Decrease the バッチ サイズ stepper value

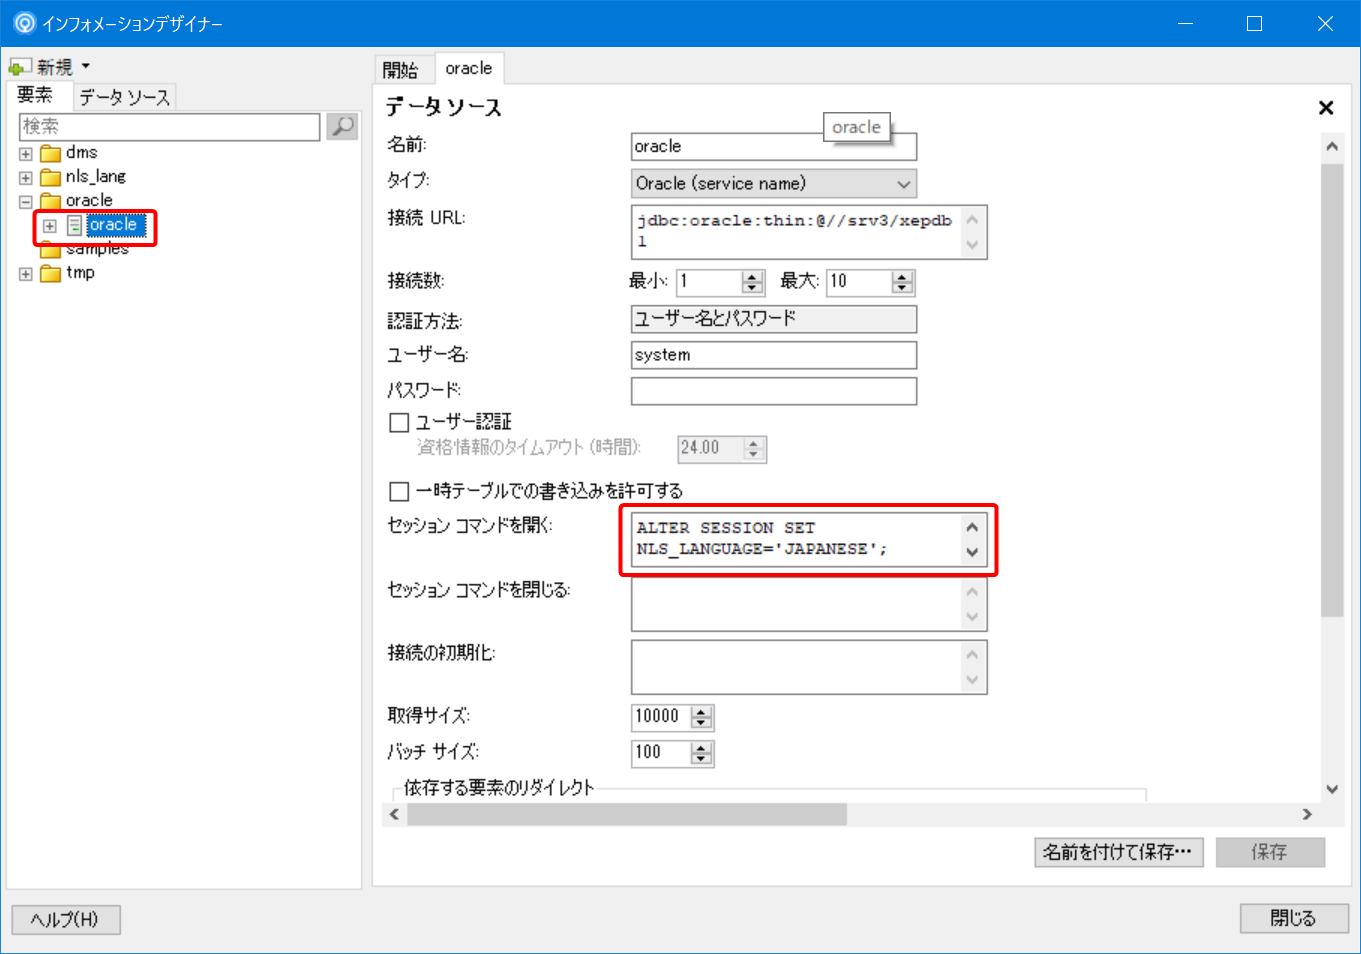pos(702,759)
